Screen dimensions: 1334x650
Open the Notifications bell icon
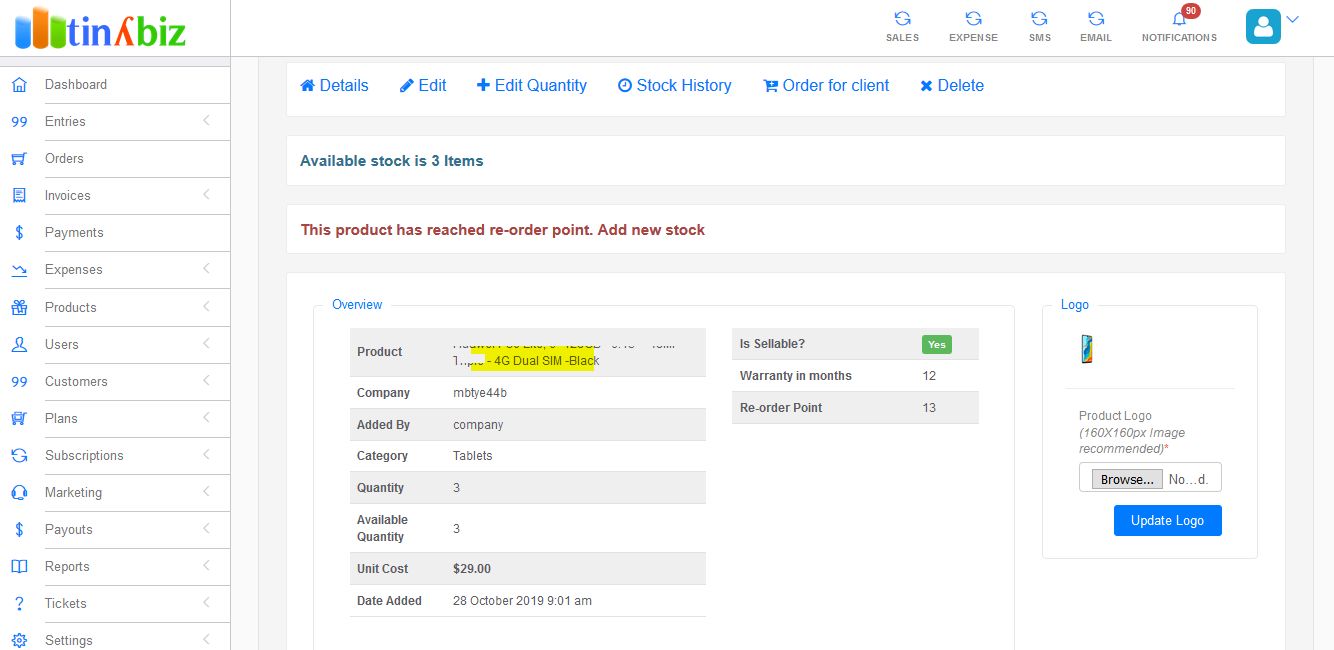[x=1179, y=18]
